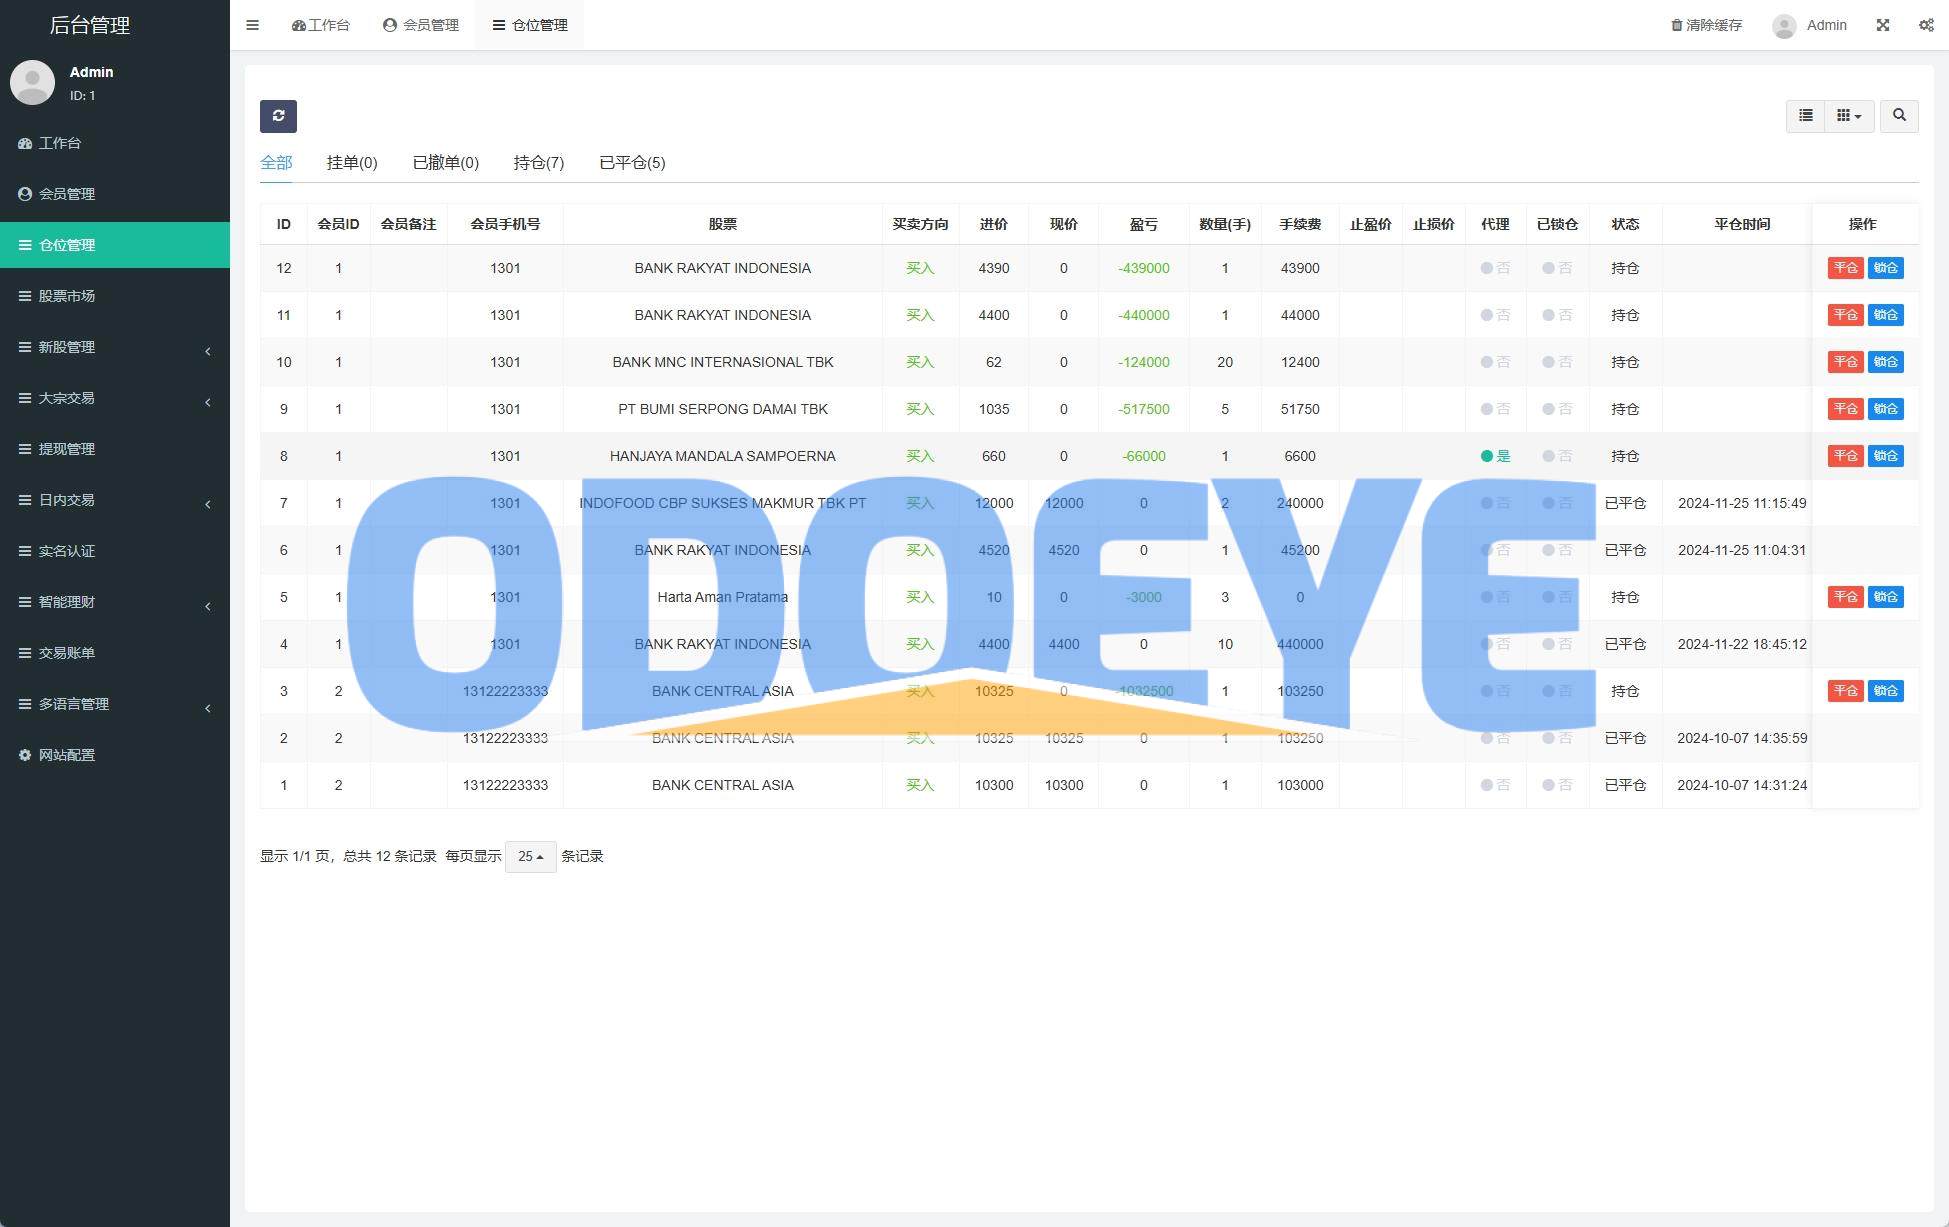Switch to the 仓位管理 top tab
The height and width of the screenshot is (1227, 1949).
[x=530, y=25]
